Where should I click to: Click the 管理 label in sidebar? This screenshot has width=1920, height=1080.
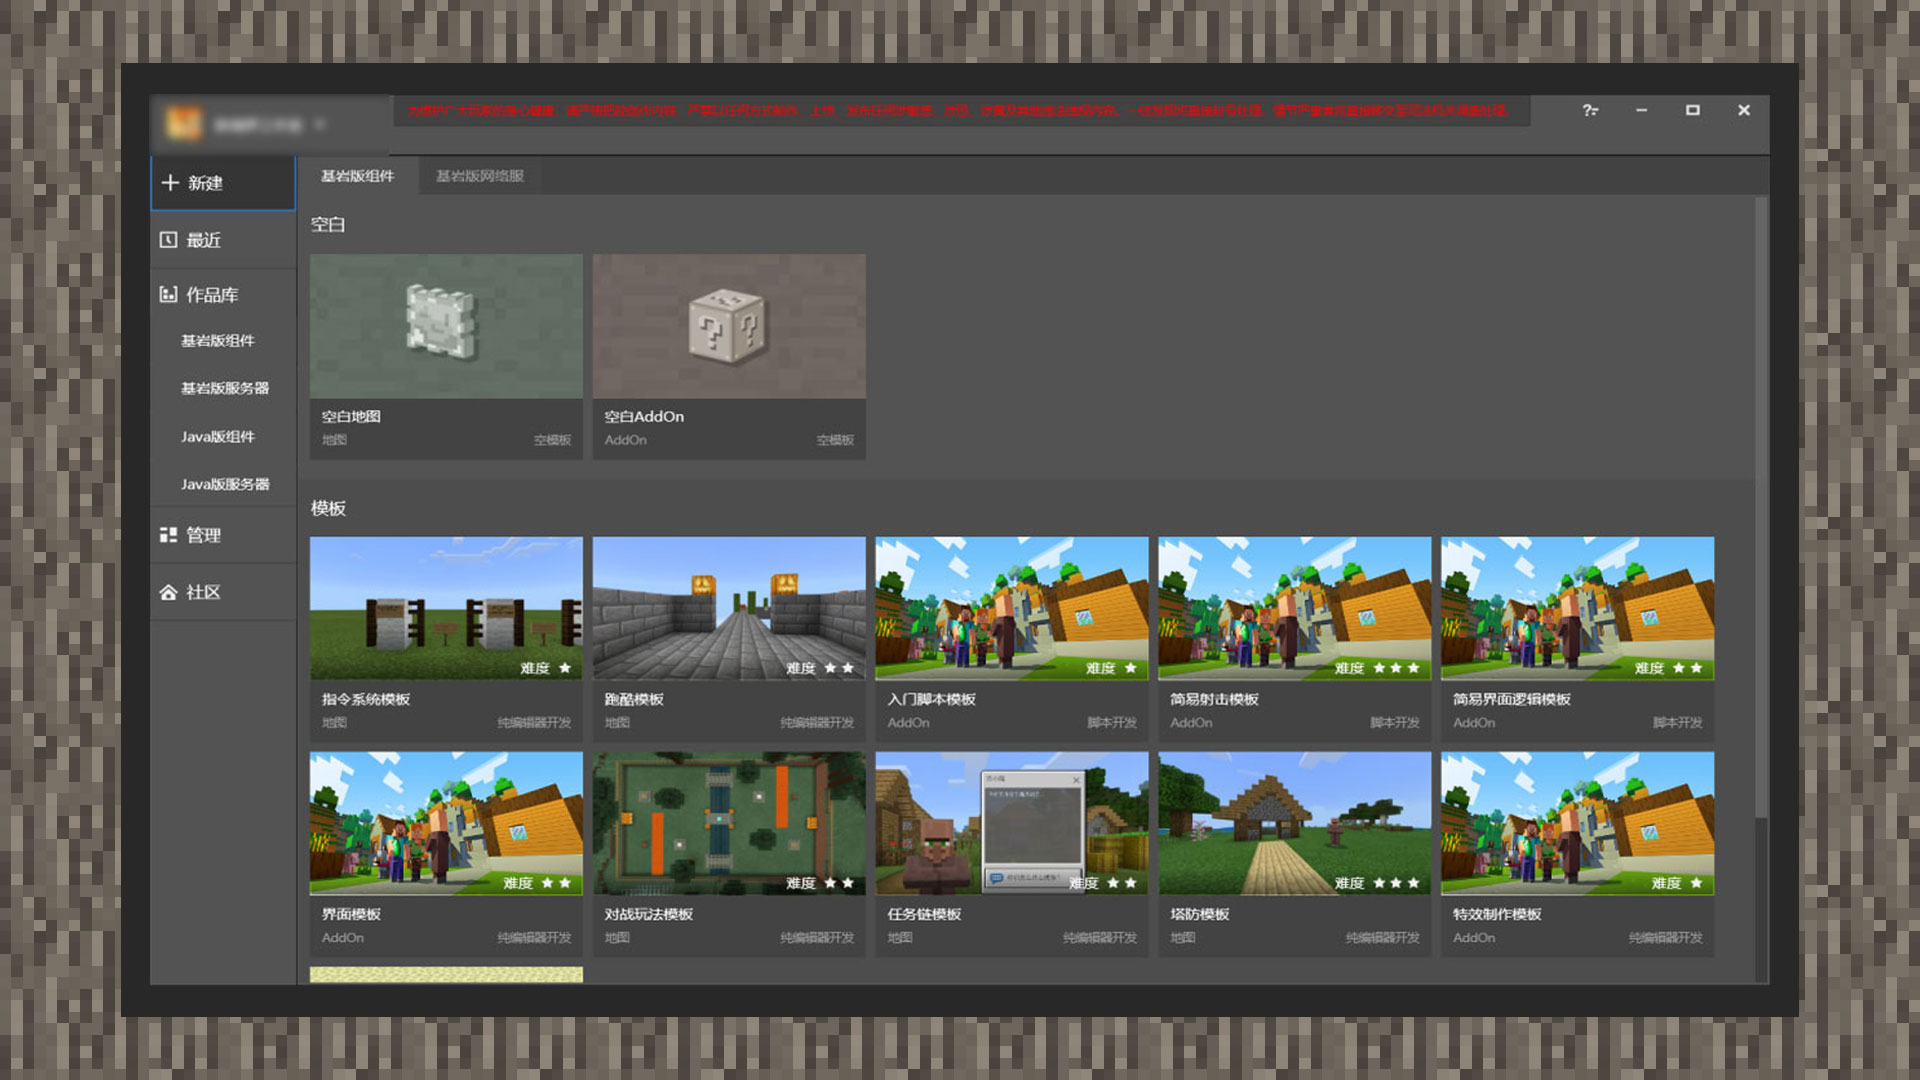204,535
